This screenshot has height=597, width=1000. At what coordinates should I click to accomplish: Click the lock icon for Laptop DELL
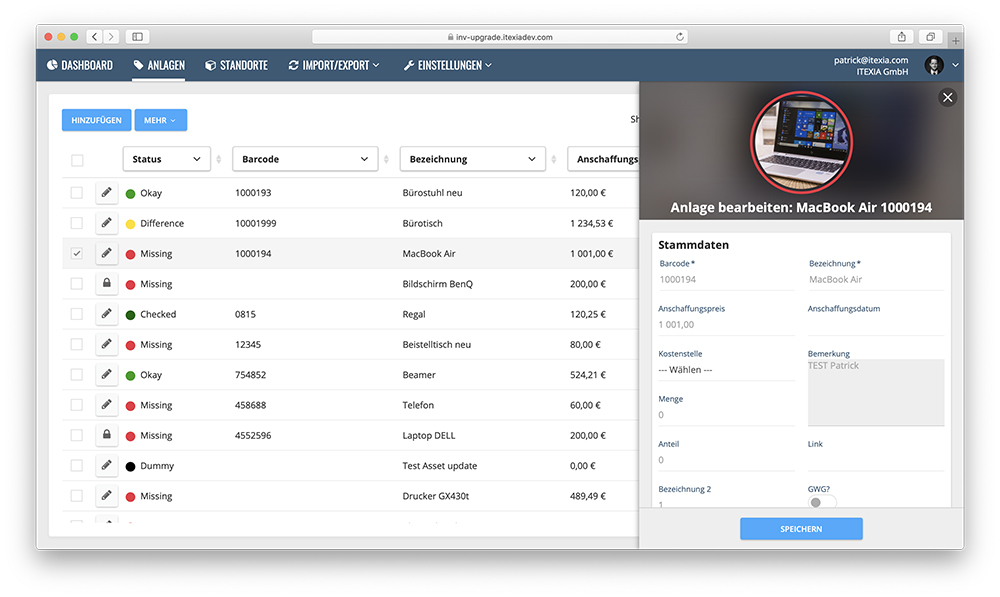click(x=107, y=435)
